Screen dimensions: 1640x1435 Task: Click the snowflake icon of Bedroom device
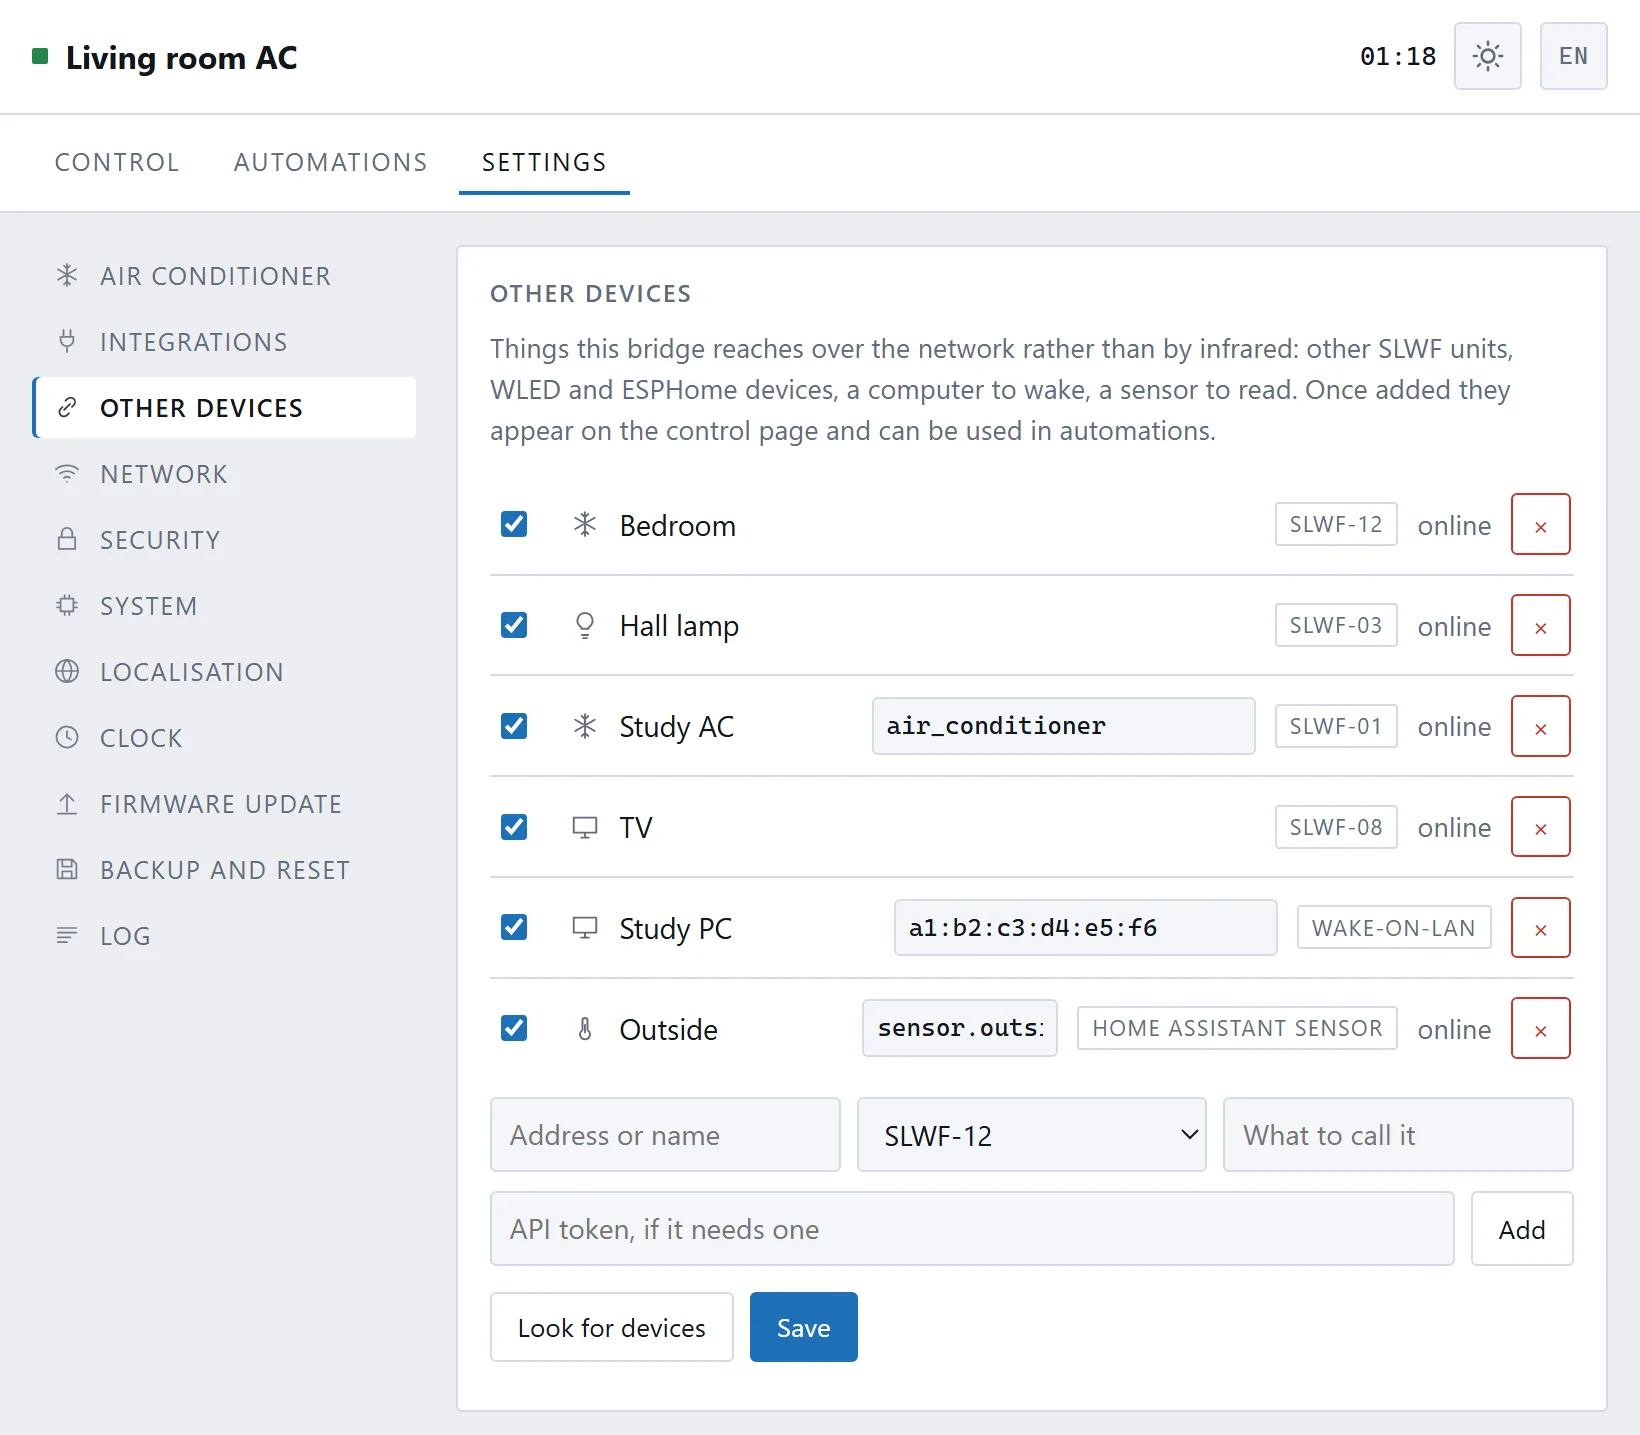tap(585, 524)
